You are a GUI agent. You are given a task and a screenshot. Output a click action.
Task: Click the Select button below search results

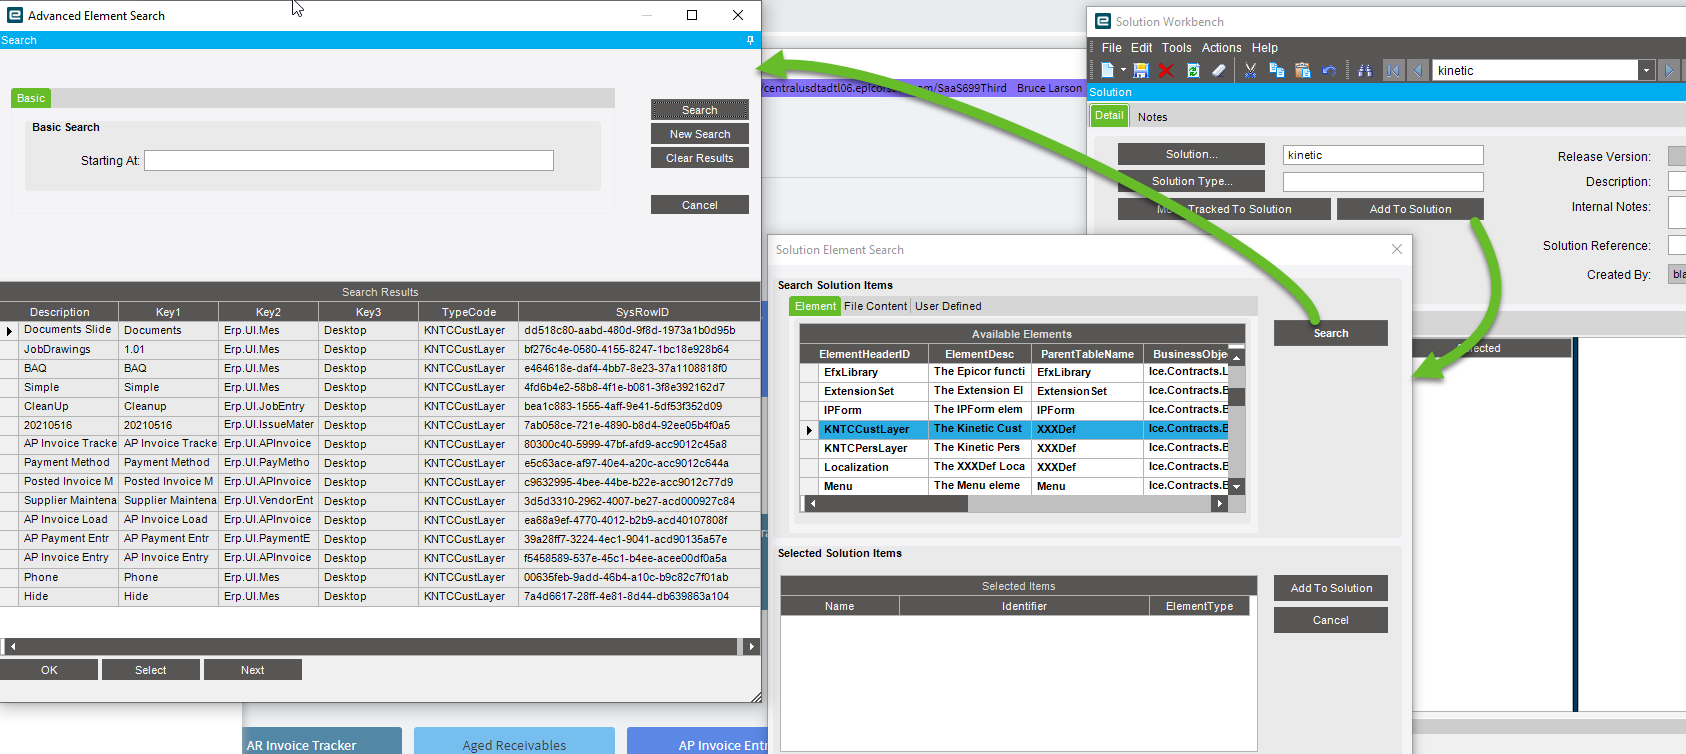point(151,670)
